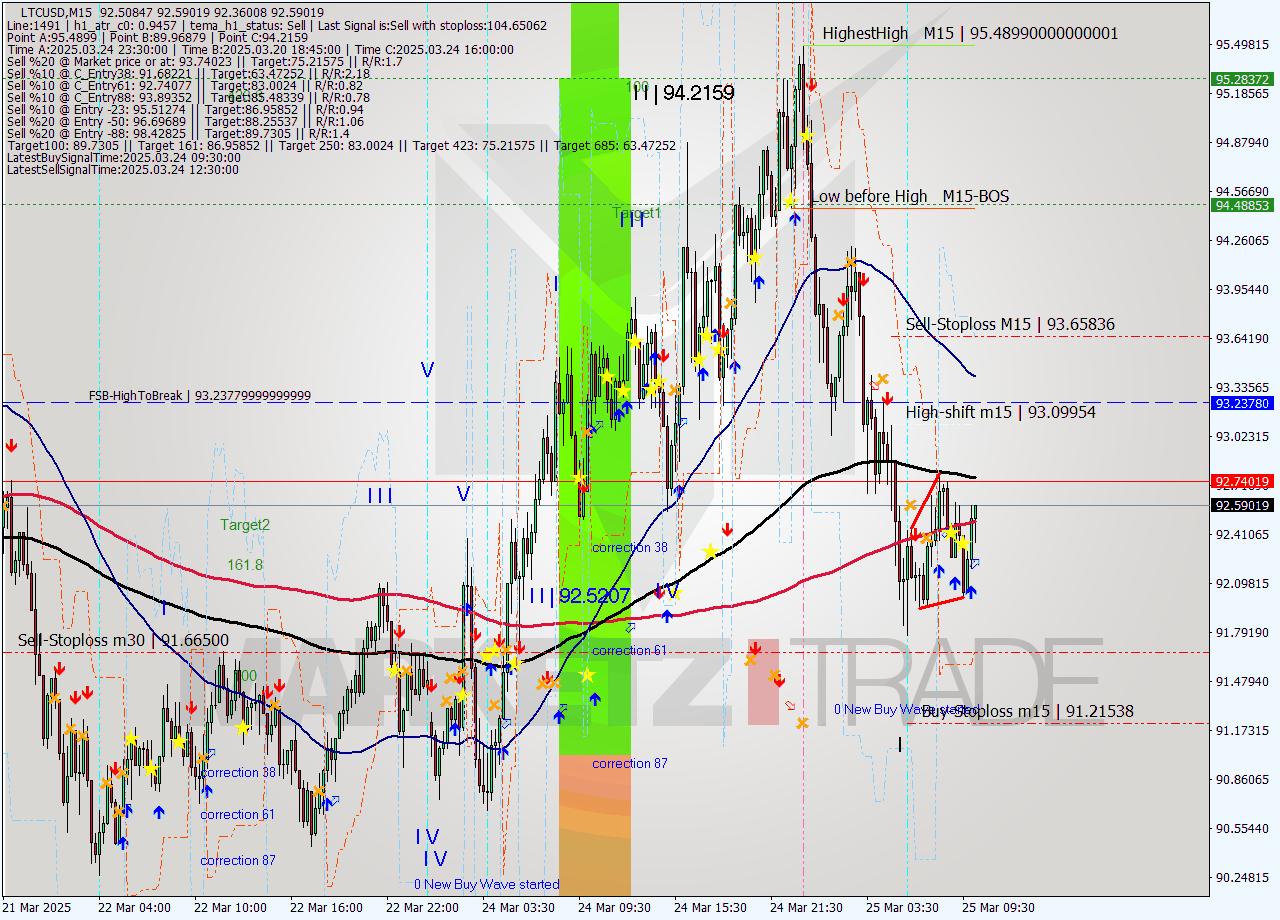Screen dimensions: 1280x920
Task: Select the blue up arrow above the 'correction 61' line
Action: click(x=667, y=614)
